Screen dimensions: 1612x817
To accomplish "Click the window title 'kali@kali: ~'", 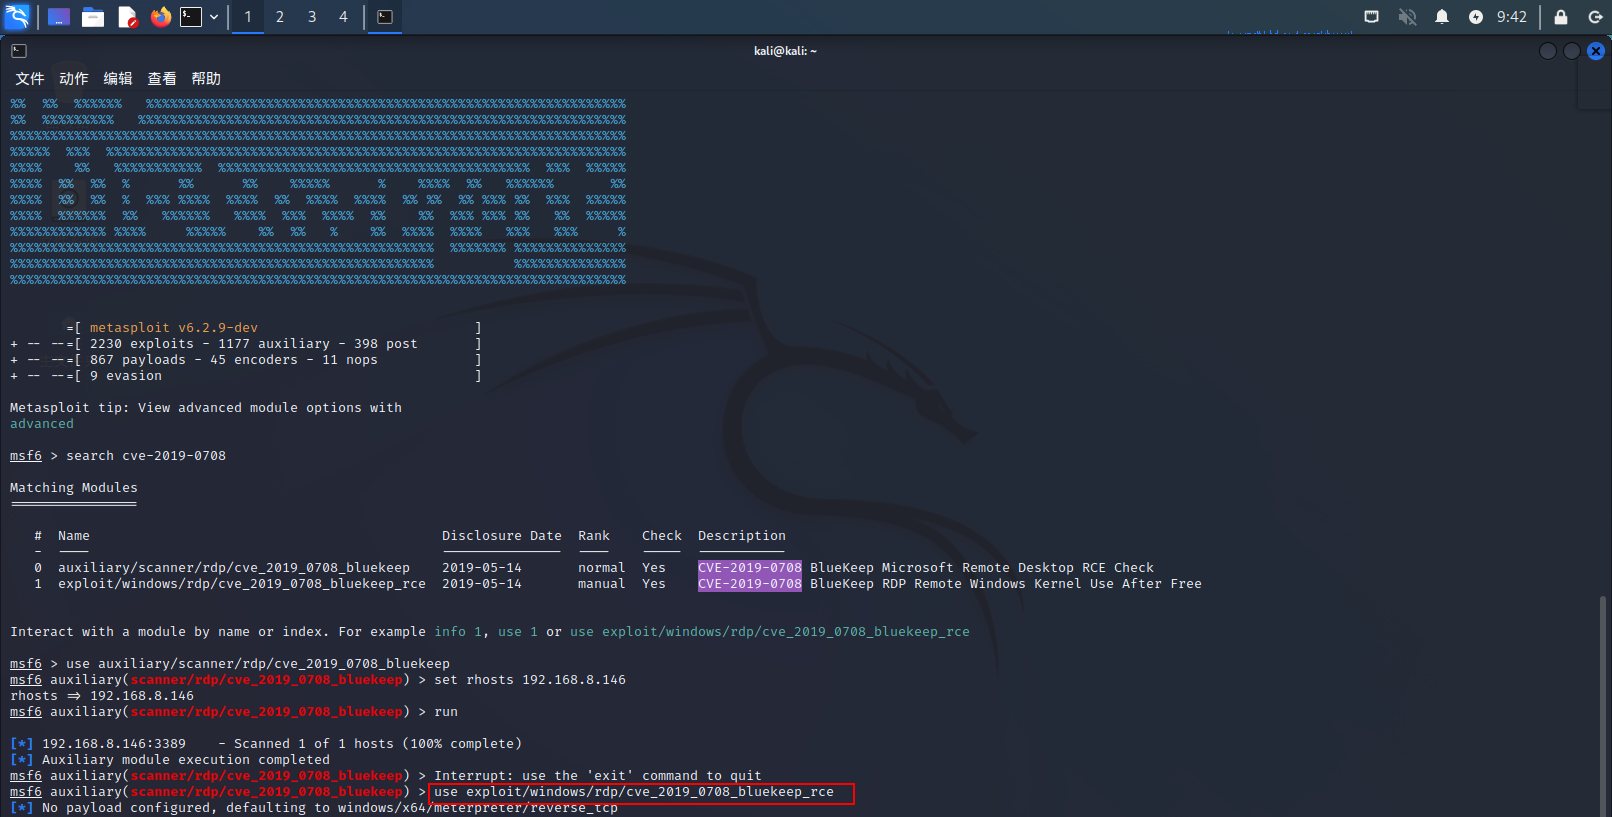I will (x=785, y=51).
